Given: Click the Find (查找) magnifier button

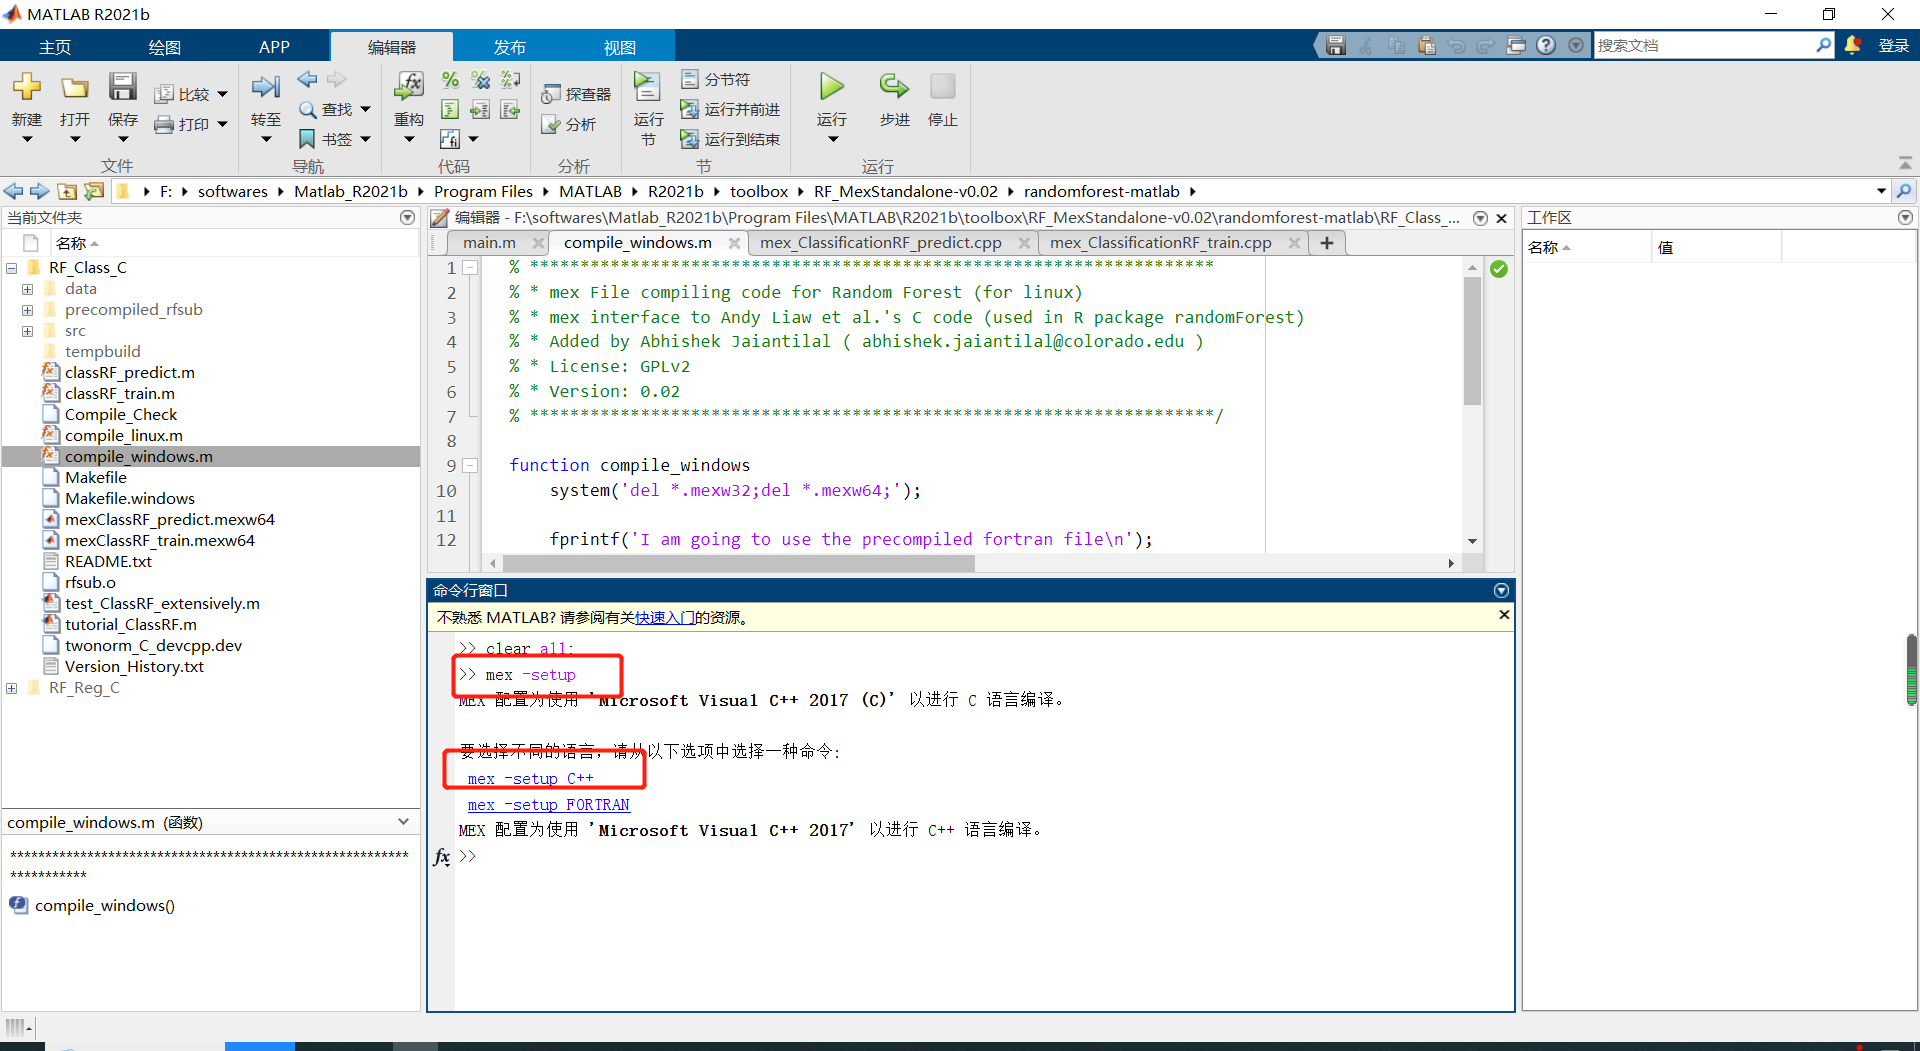Looking at the screenshot, I should pos(334,109).
